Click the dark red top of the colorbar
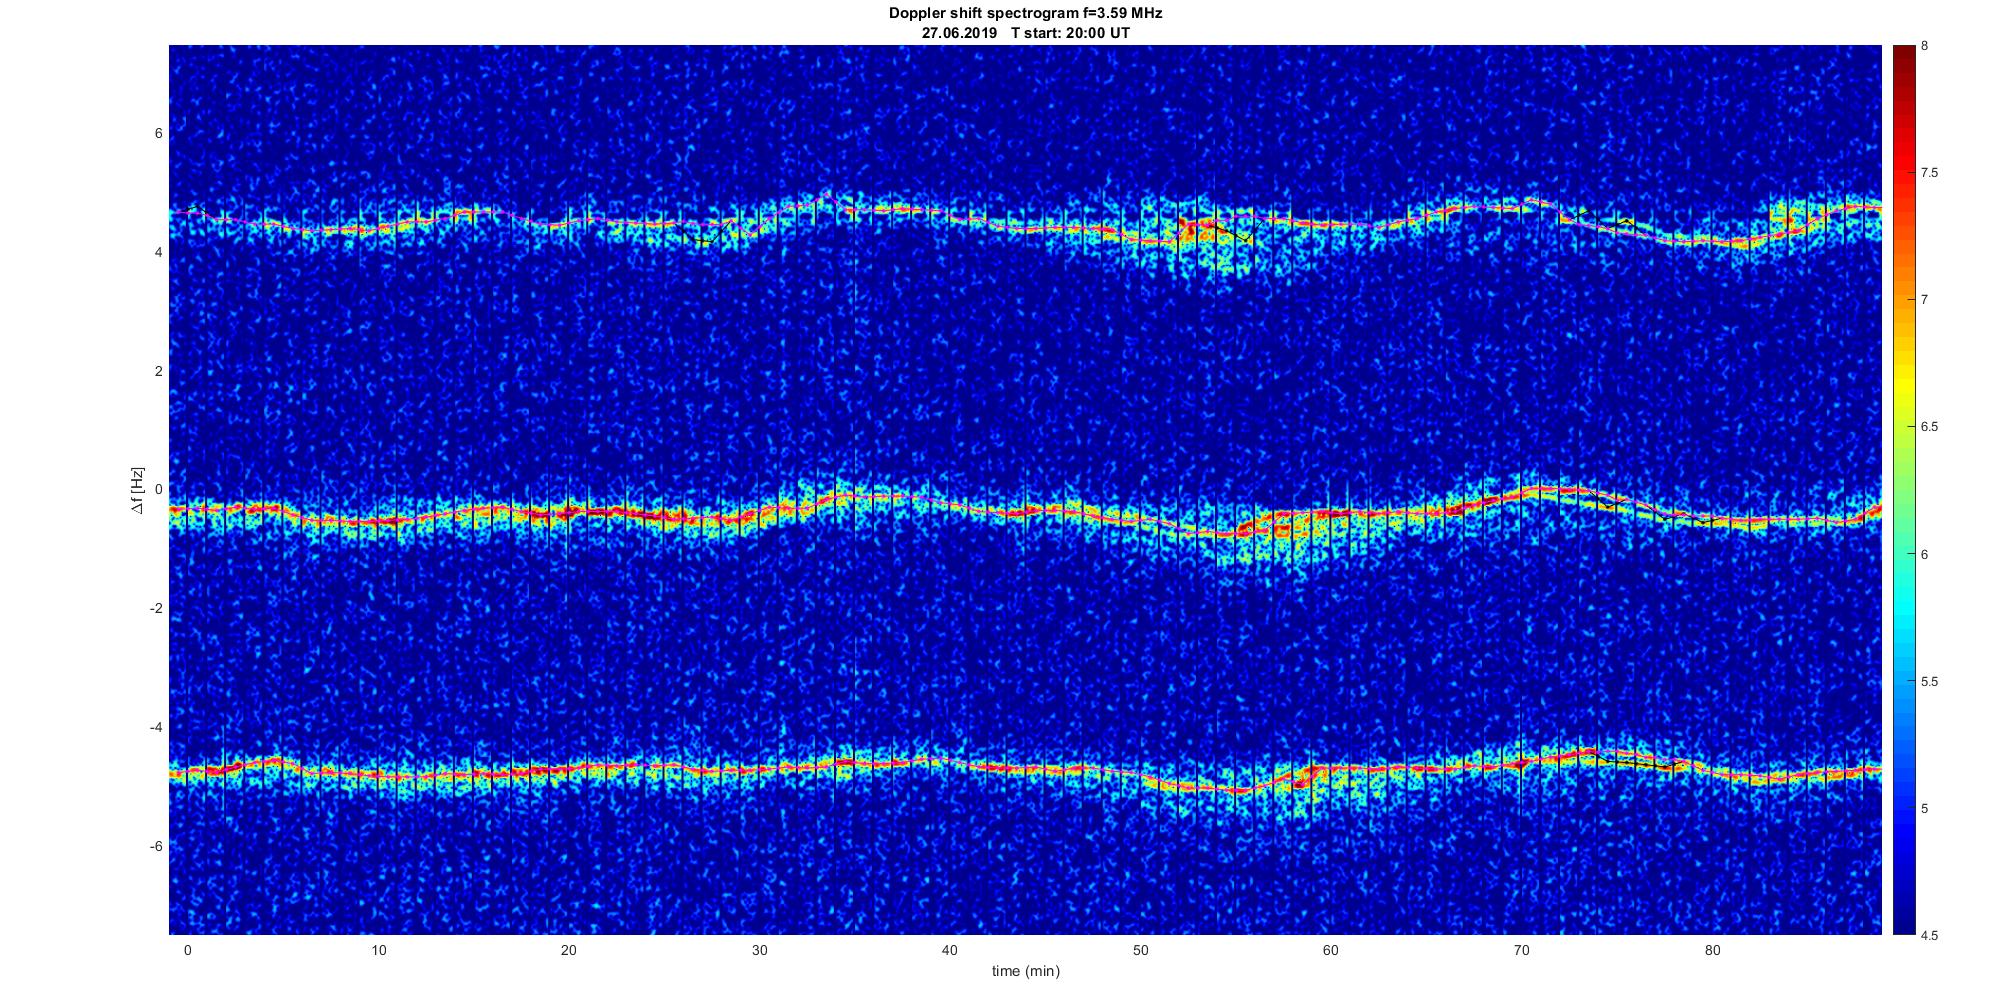This screenshot has width=2000, height=1003. (1903, 60)
